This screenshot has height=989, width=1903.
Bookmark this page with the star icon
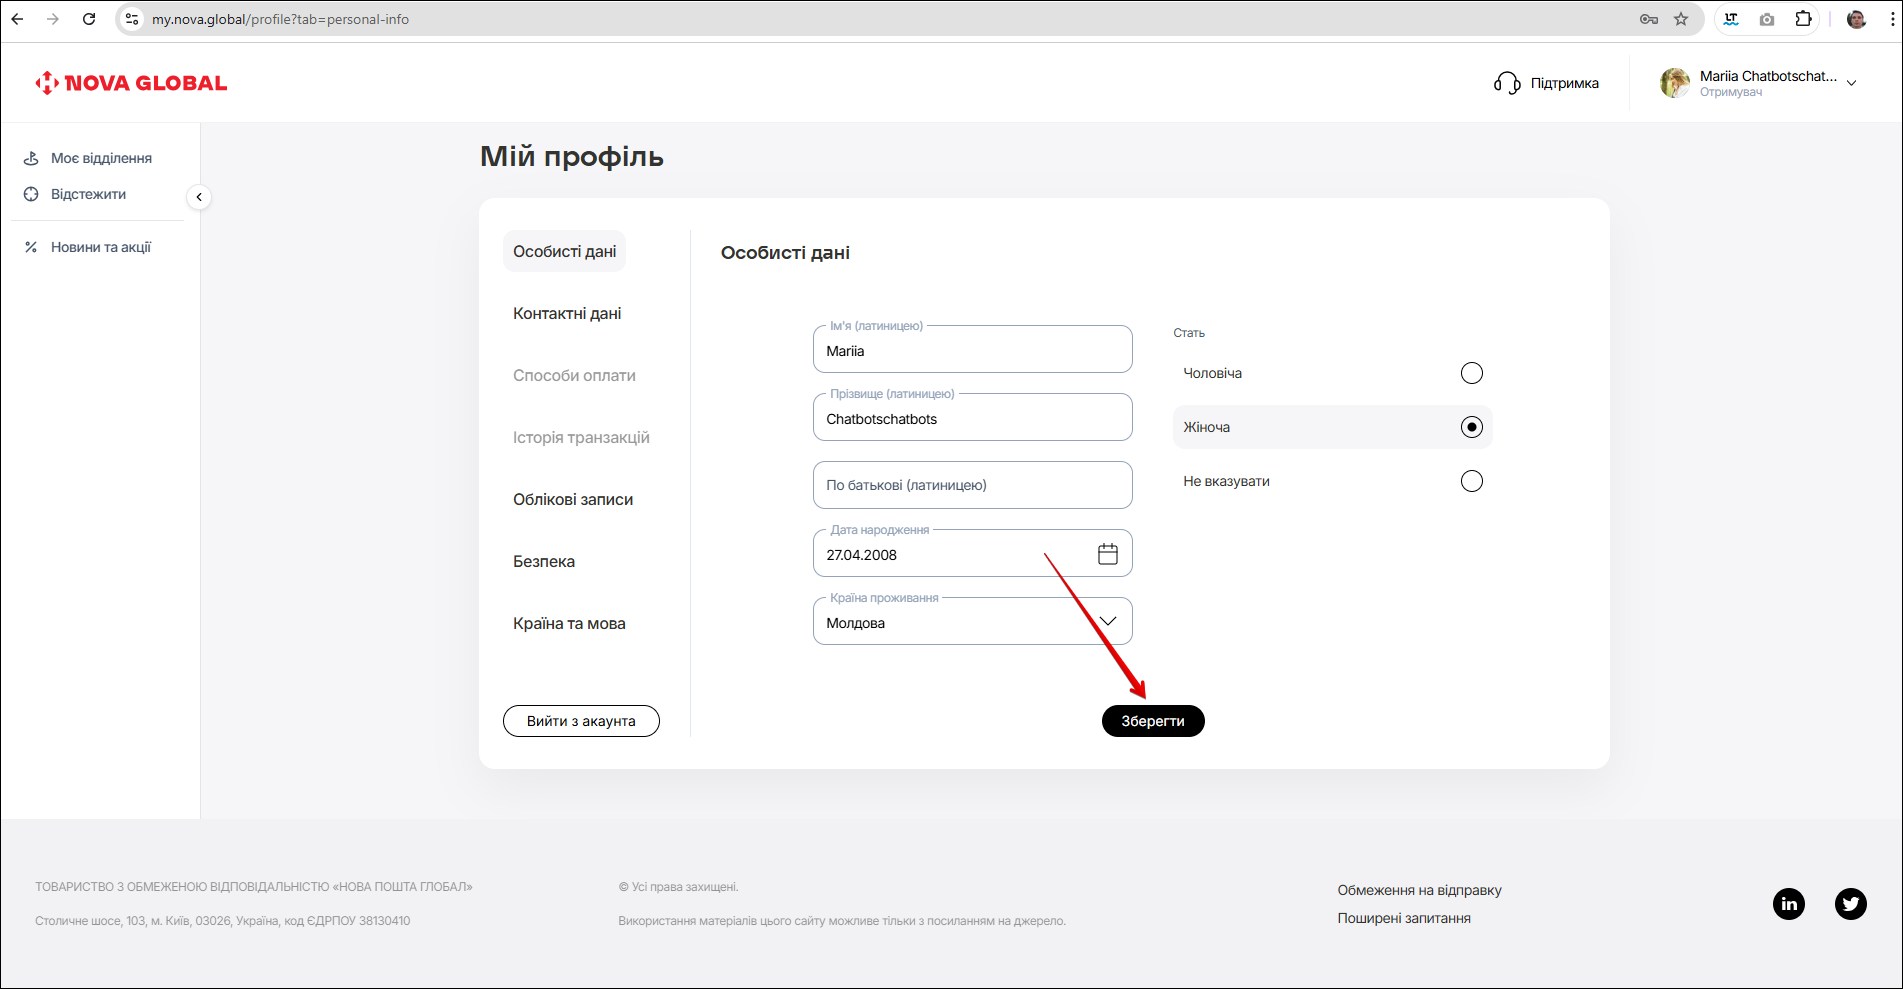(1681, 19)
